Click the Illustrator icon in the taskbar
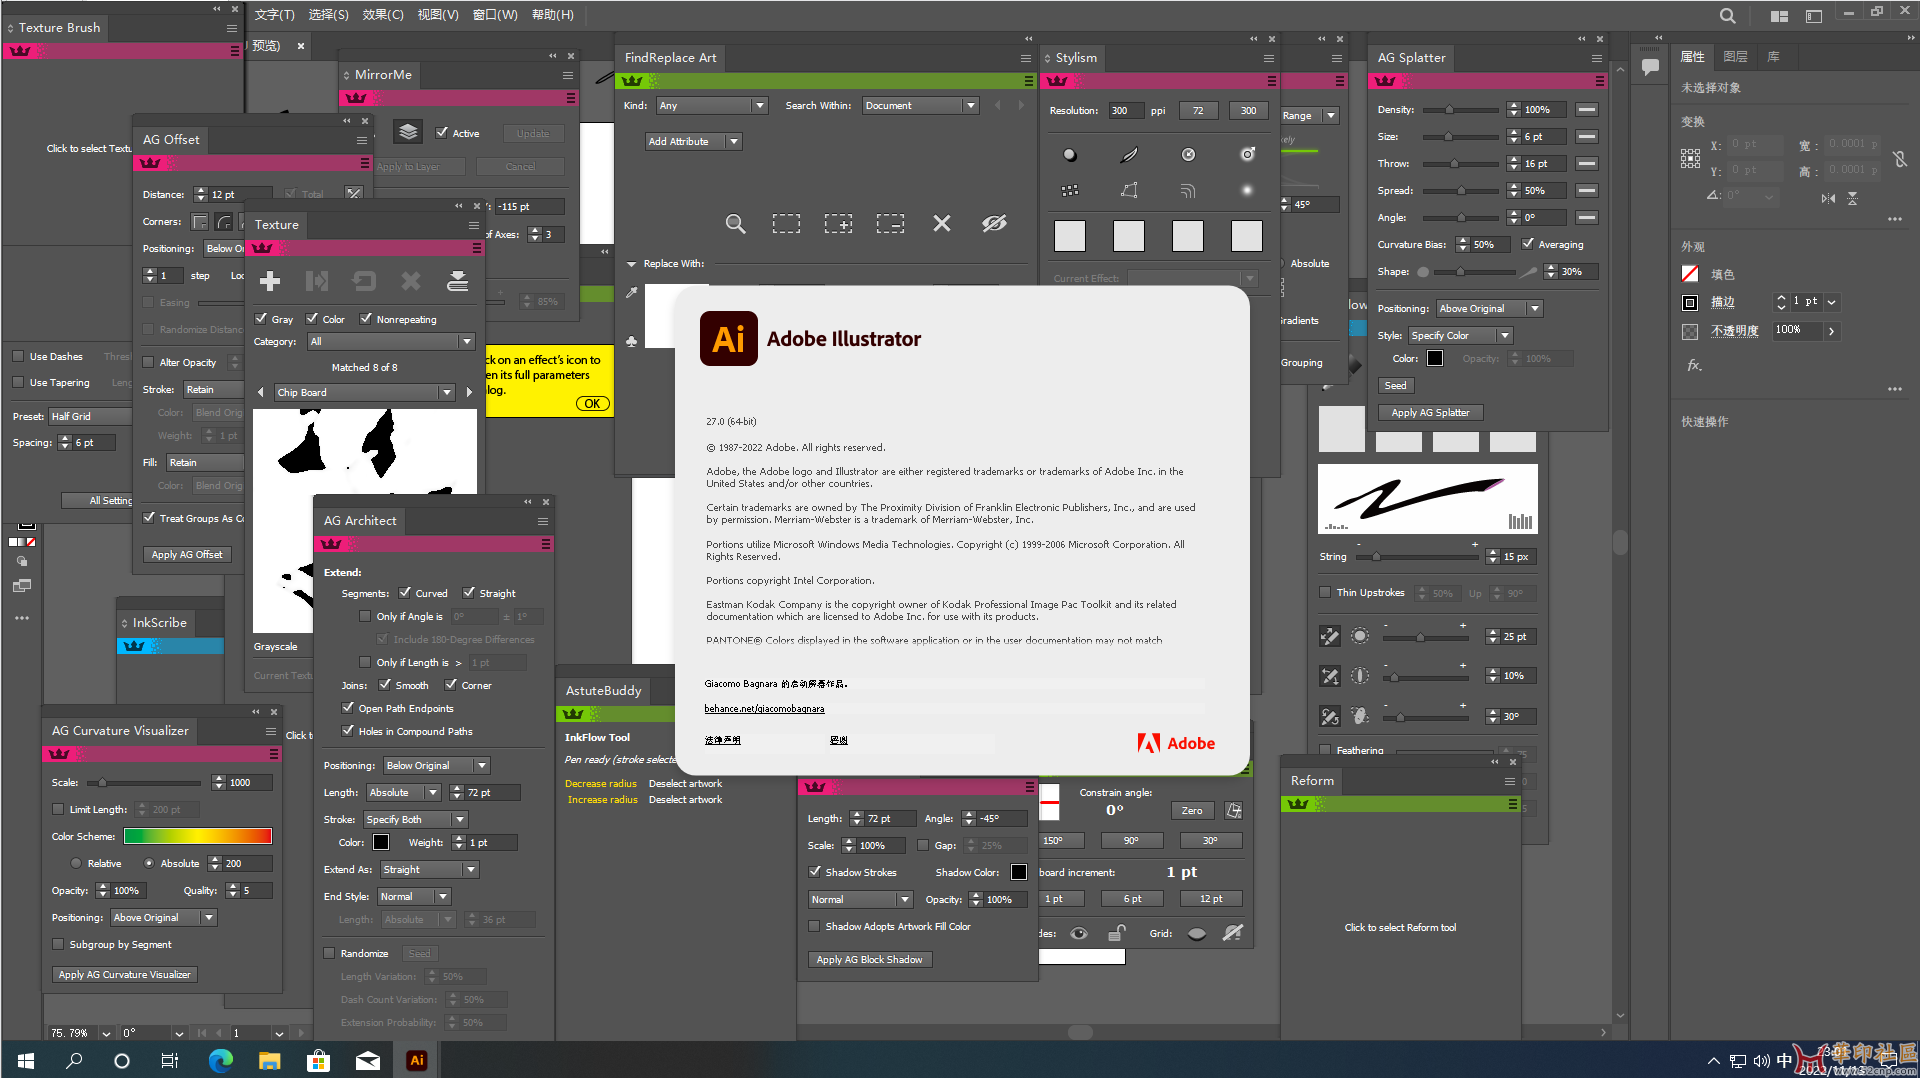This screenshot has height=1078, width=1920. pyautogui.click(x=417, y=1060)
